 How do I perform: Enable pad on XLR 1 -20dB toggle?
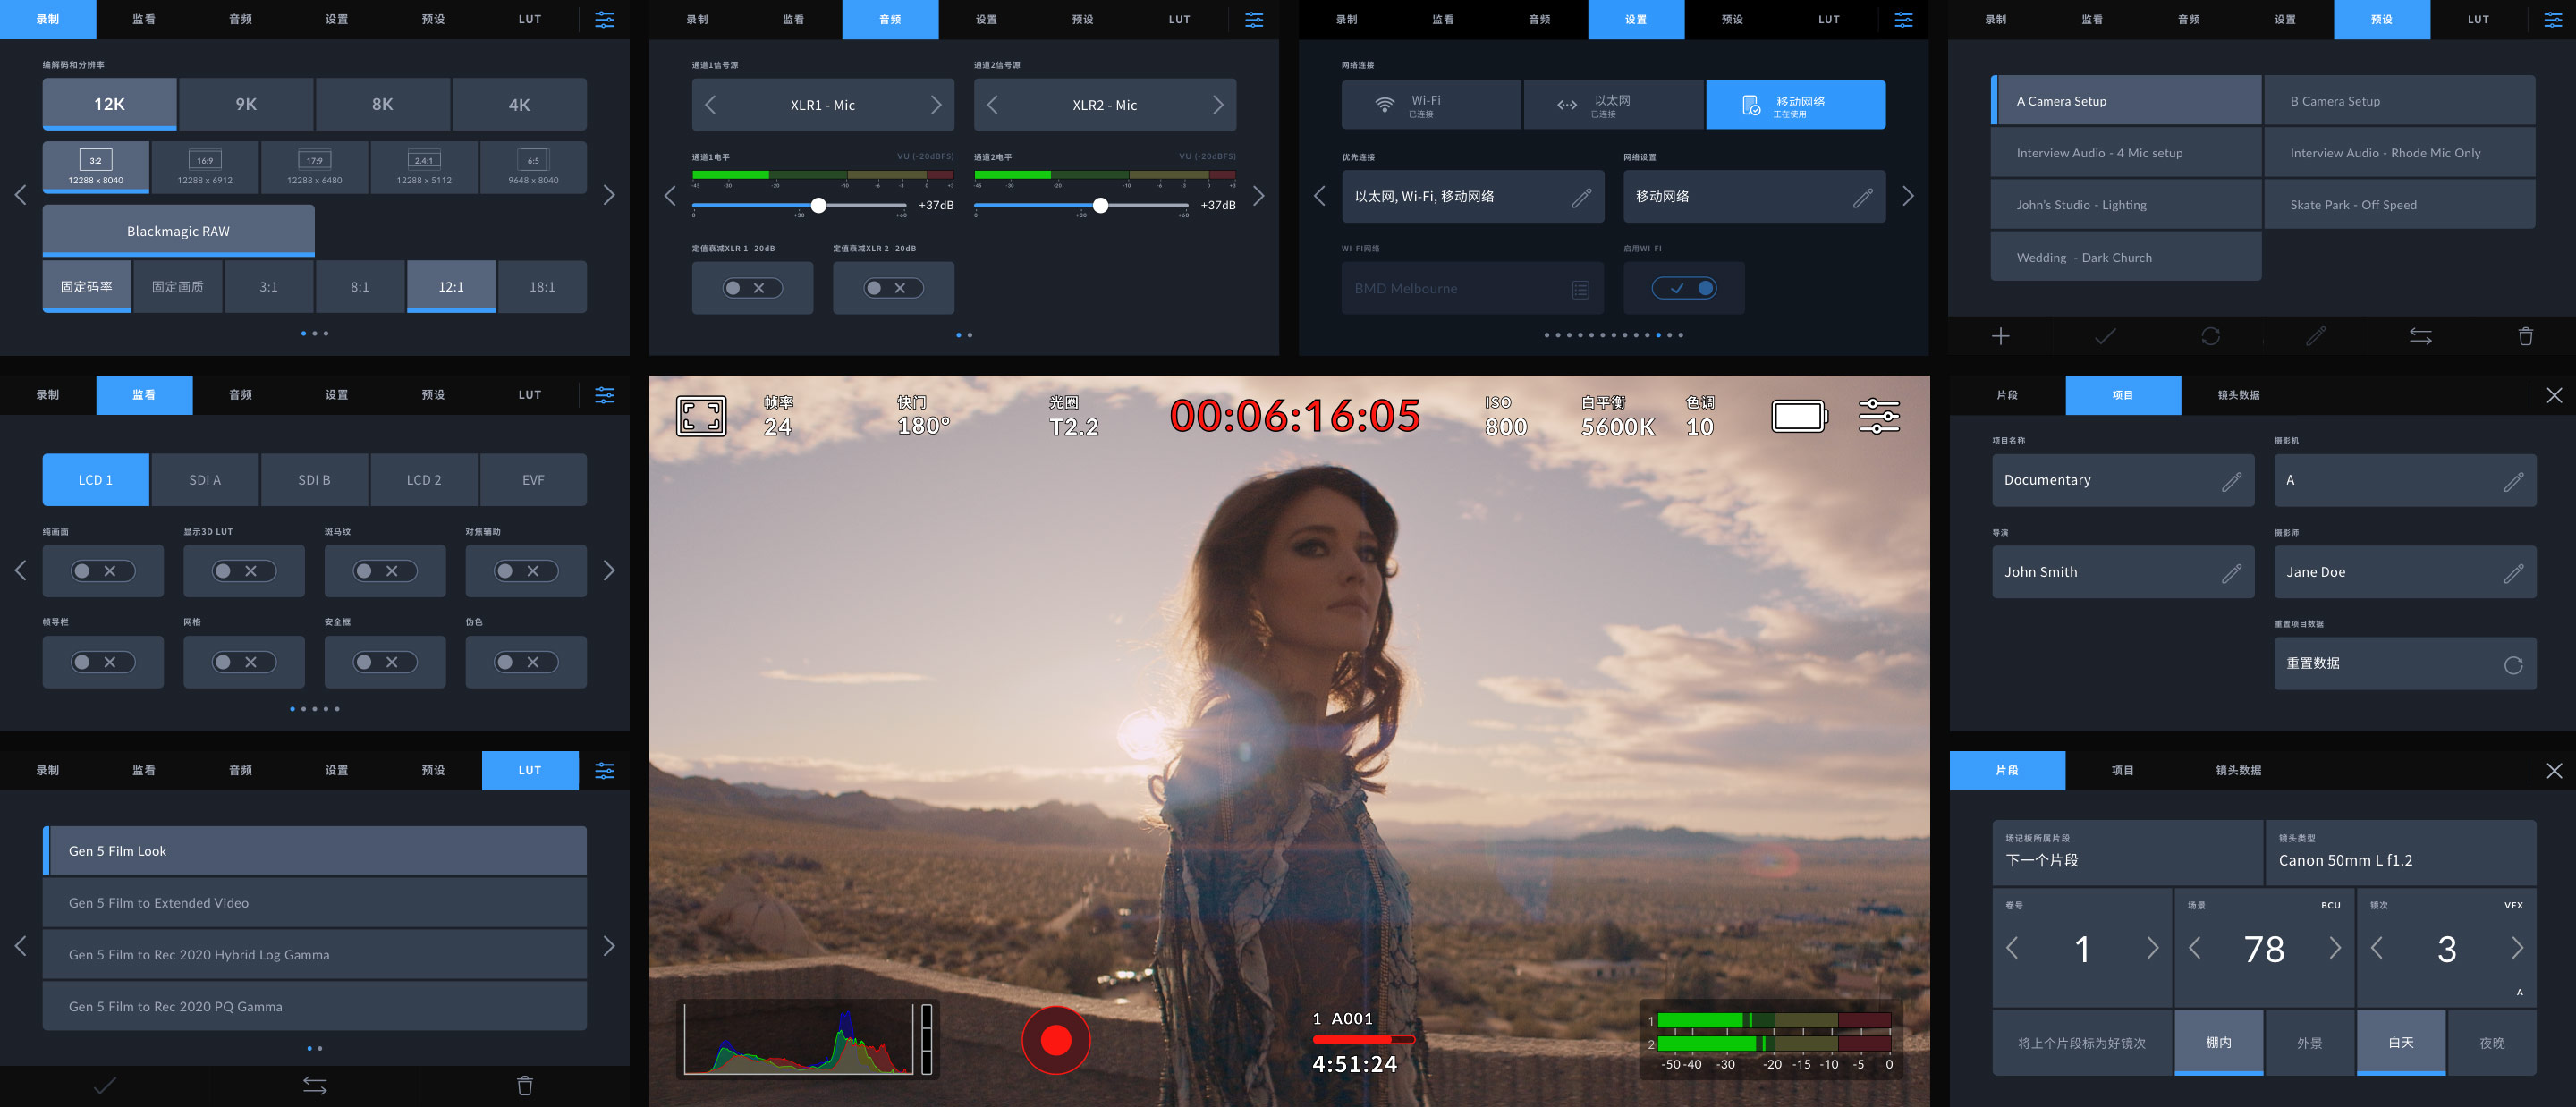[752, 287]
